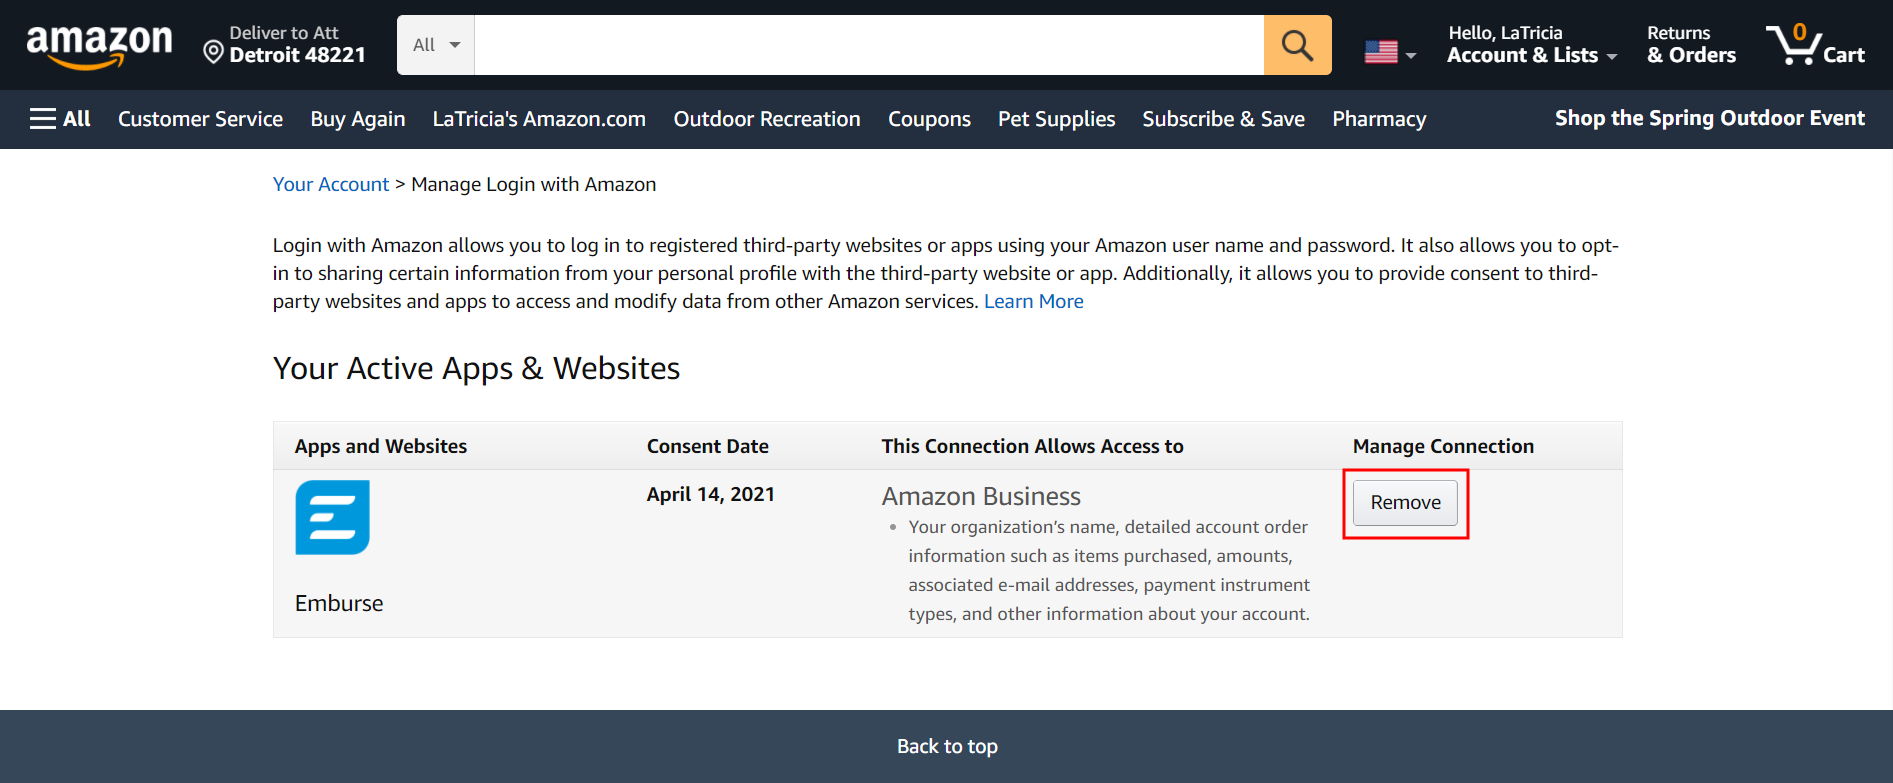Click Back to top
This screenshot has width=1893, height=783.
[x=946, y=746]
